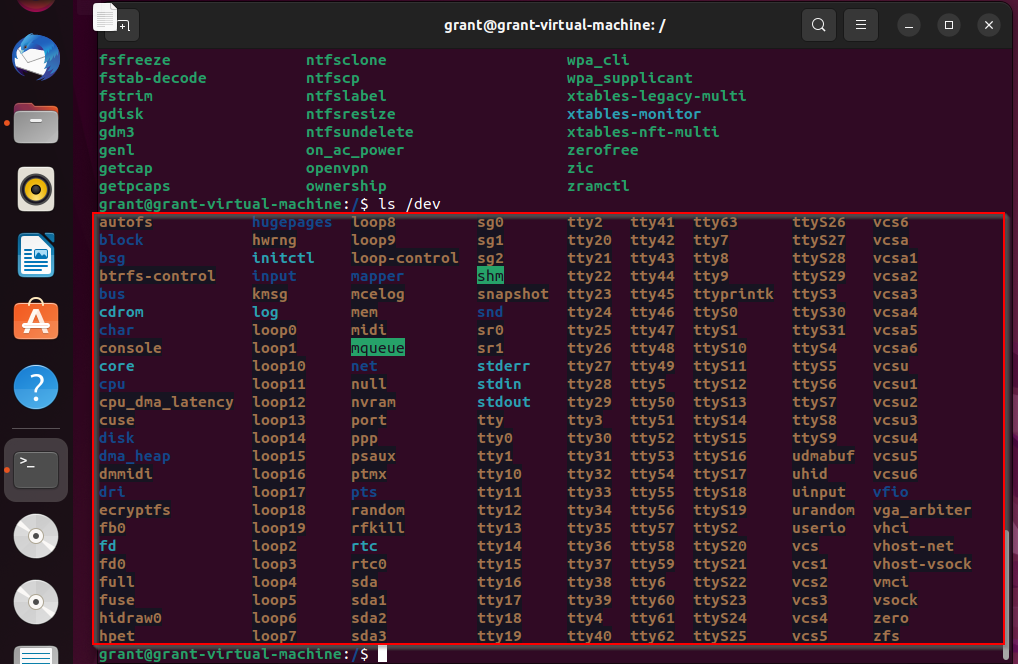The width and height of the screenshot is (1018, 664).
Task: Open the lower disc drive icon in the dock
Action: pyautogui.click(x=36, y=602)
